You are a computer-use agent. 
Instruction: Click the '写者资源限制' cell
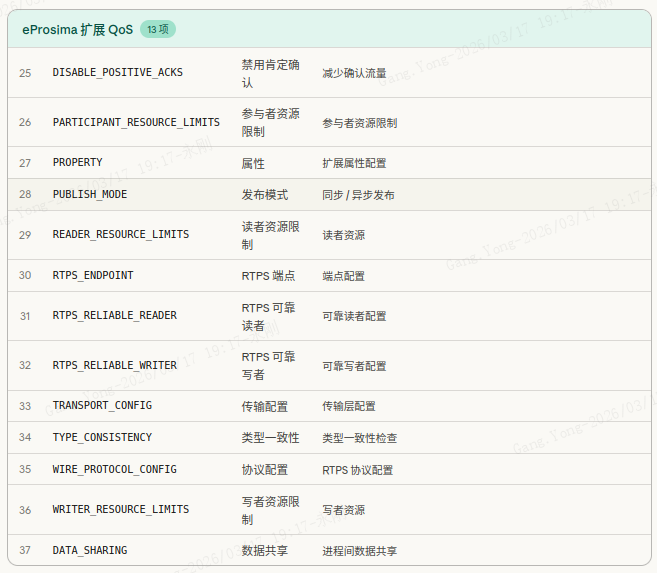271,510
